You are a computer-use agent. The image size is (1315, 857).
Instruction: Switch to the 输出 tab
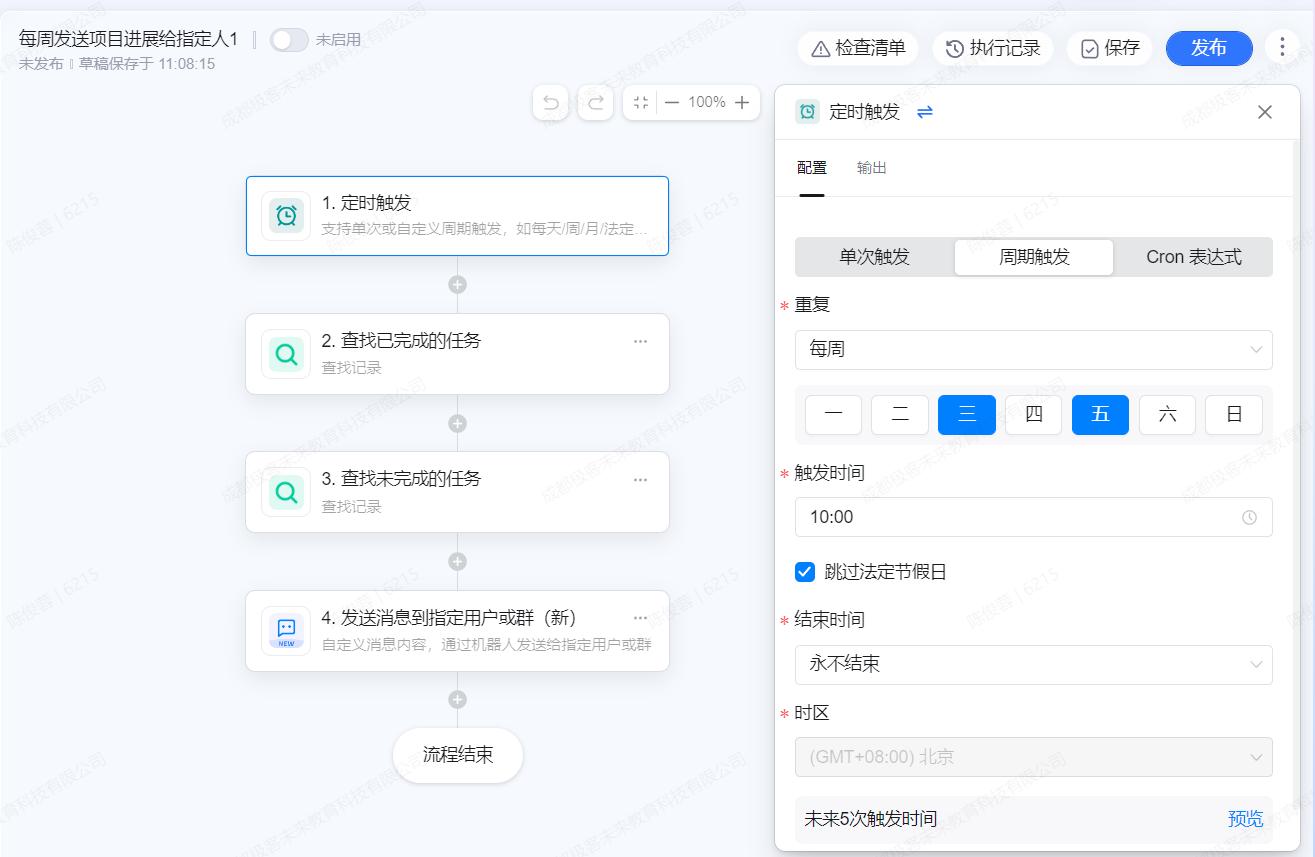[x=871, y=168]
